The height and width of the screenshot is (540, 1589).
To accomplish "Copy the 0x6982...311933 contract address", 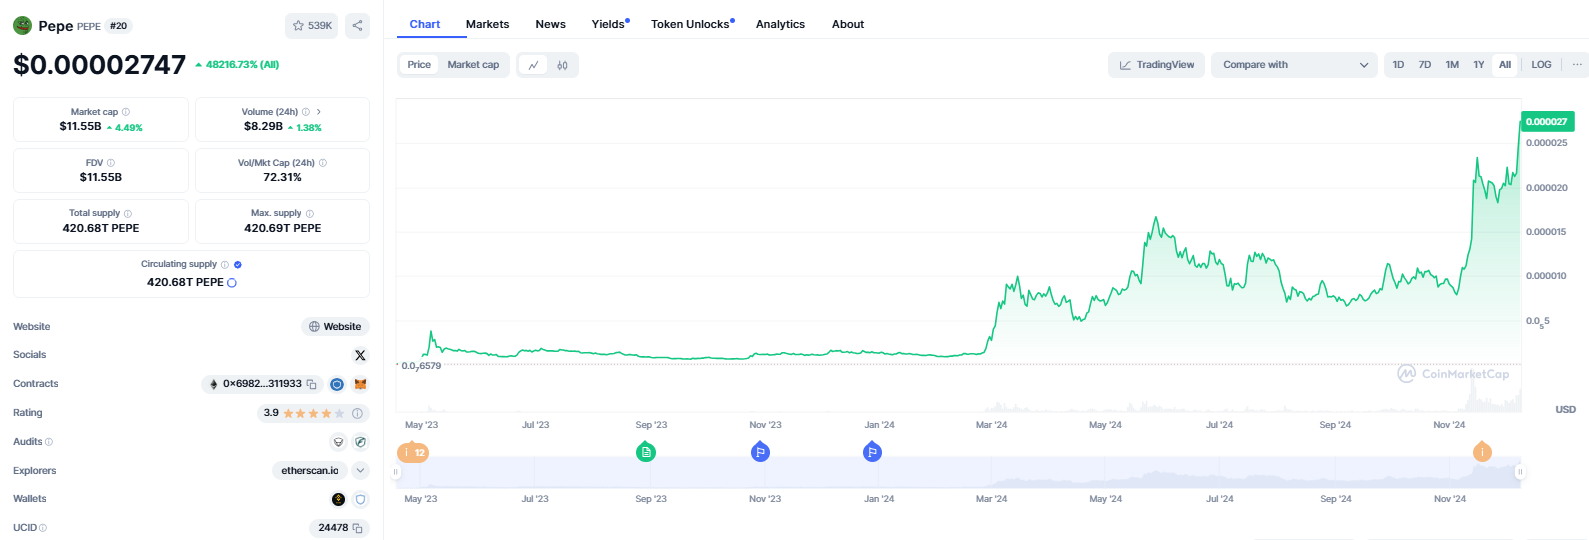I will point(311,384).
